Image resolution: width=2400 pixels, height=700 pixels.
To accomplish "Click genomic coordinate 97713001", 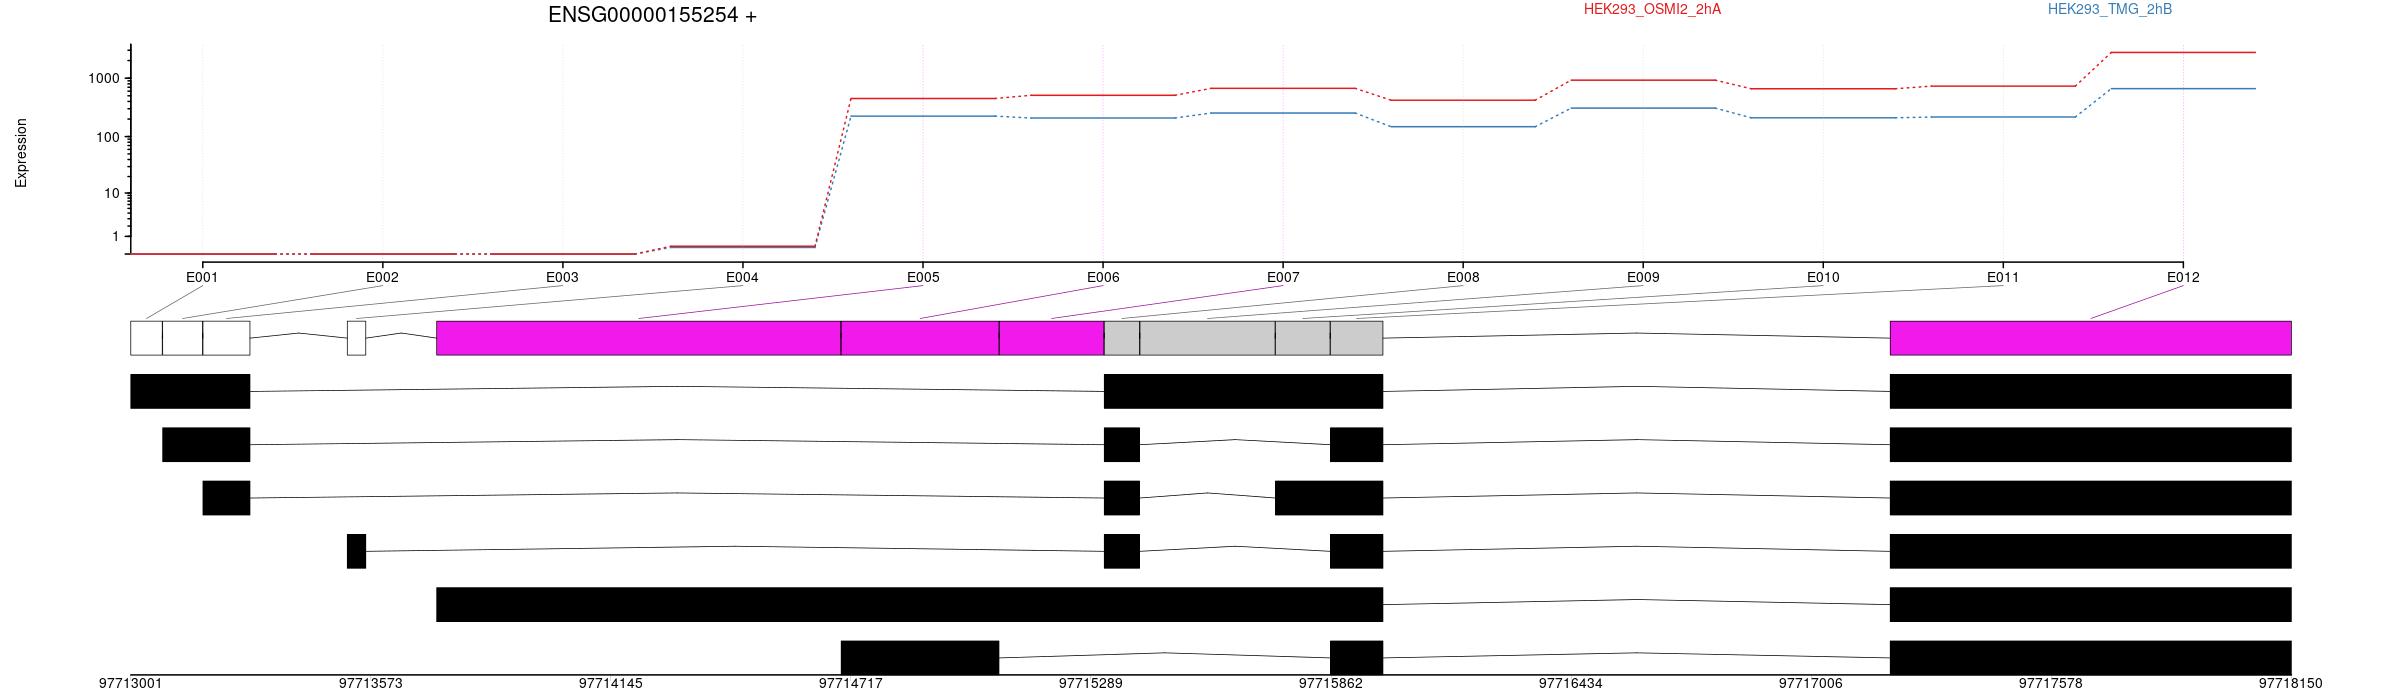I will [x=130, y=684].
